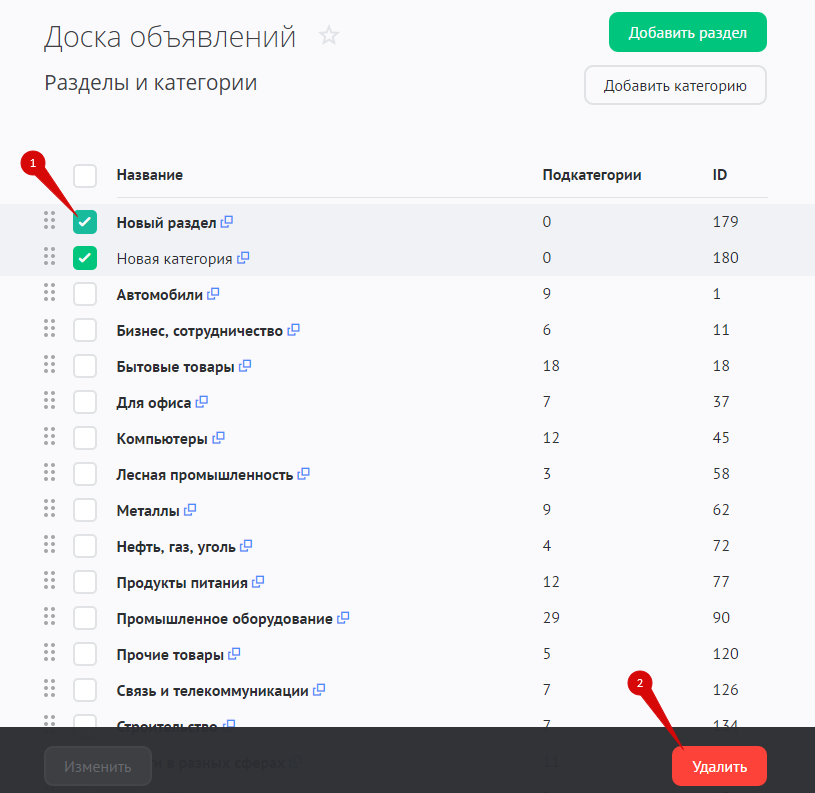
Task: Check the box for Бизнес, сотрудничество
Action: (85, 330)
